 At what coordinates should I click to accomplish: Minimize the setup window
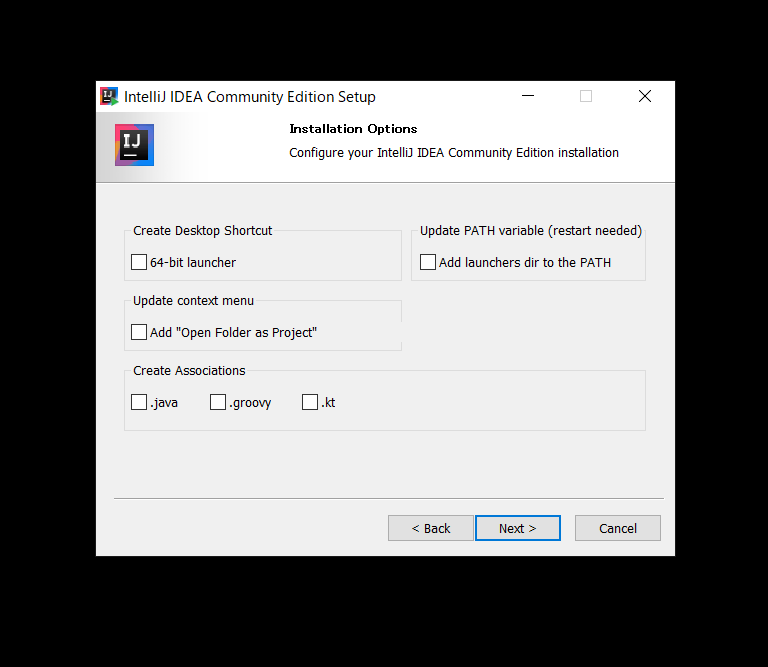[x=528, y=96]
